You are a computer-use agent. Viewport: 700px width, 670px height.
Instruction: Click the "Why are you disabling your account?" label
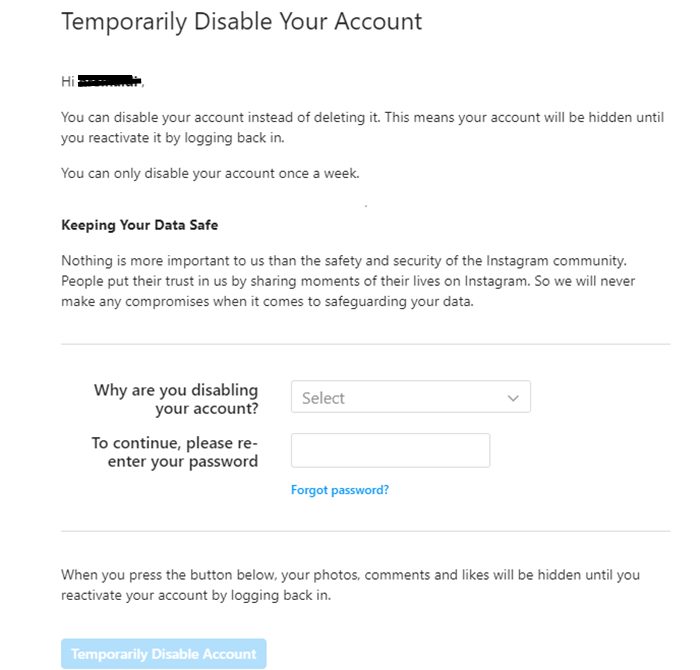[176, 399]
